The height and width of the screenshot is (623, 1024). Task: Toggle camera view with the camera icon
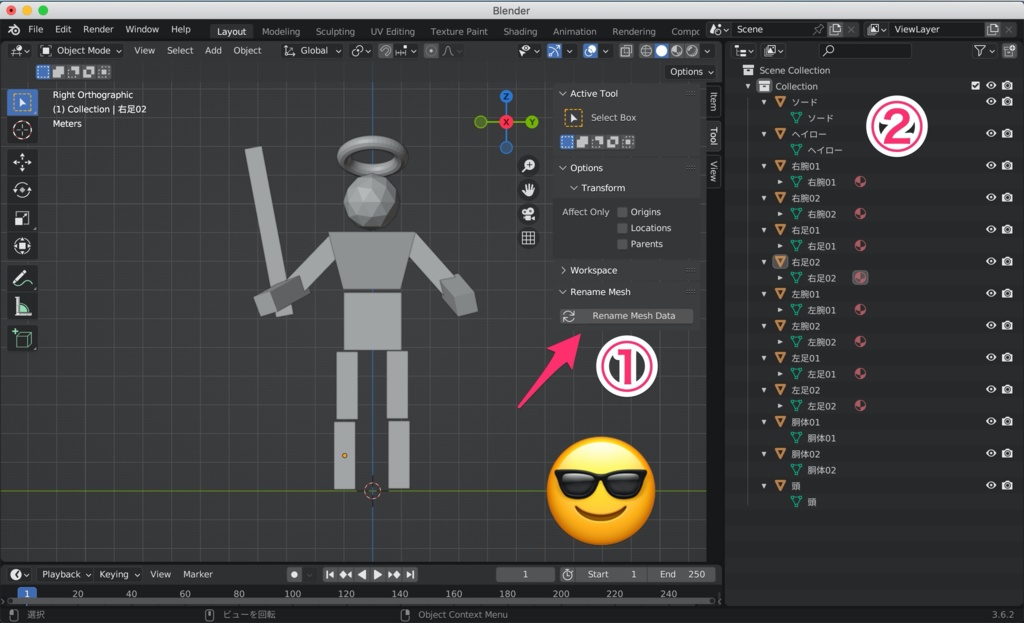[x=528, y=214]
